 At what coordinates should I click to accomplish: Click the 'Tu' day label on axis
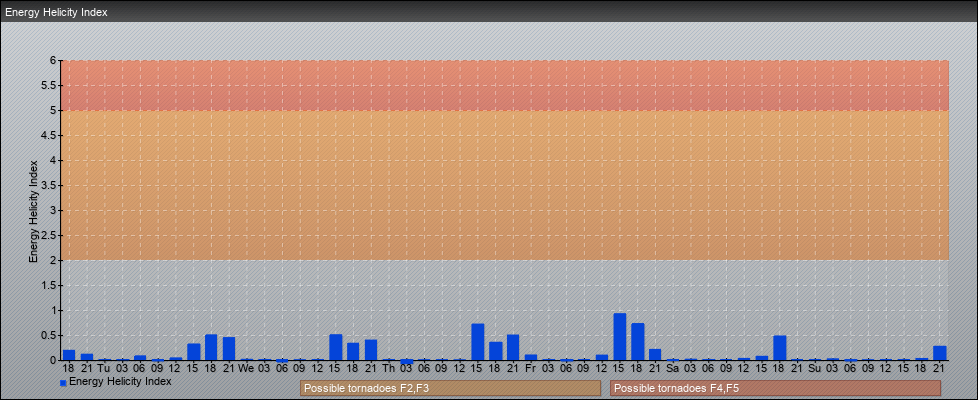click(104, 368)
